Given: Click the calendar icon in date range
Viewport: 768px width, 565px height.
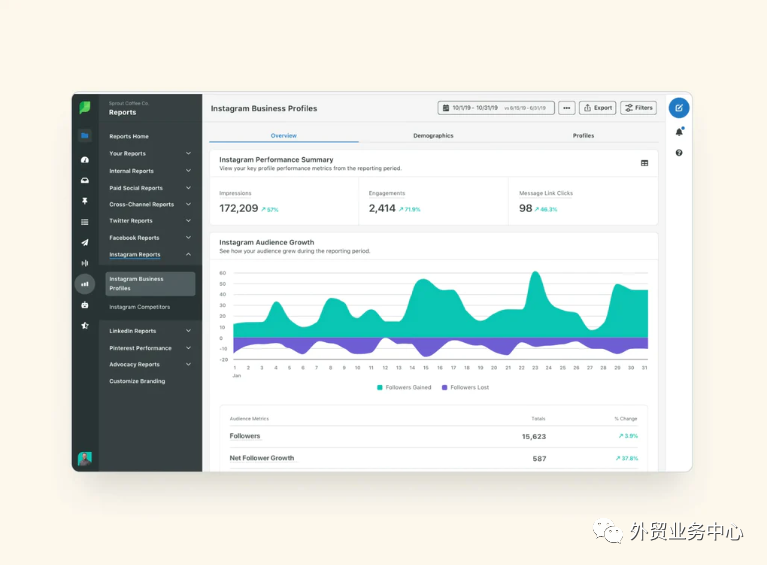Looking at the screenshot, I should coord(446,108).
